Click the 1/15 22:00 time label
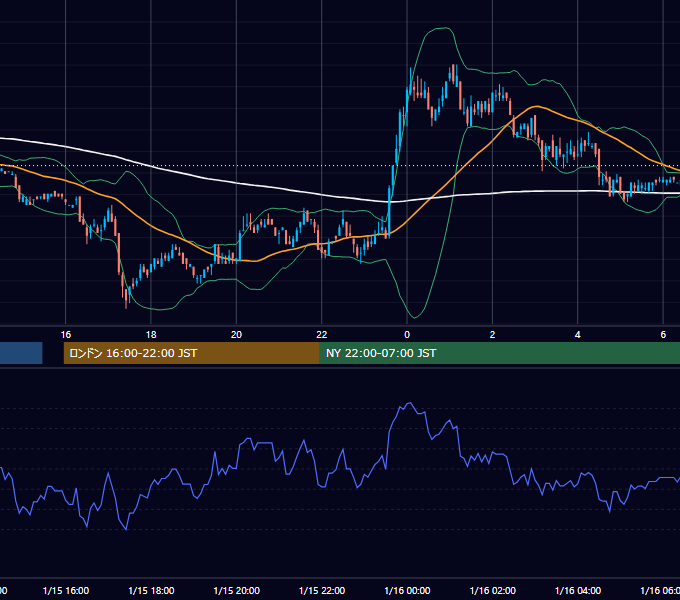680x600 pixels. point(322,590)
